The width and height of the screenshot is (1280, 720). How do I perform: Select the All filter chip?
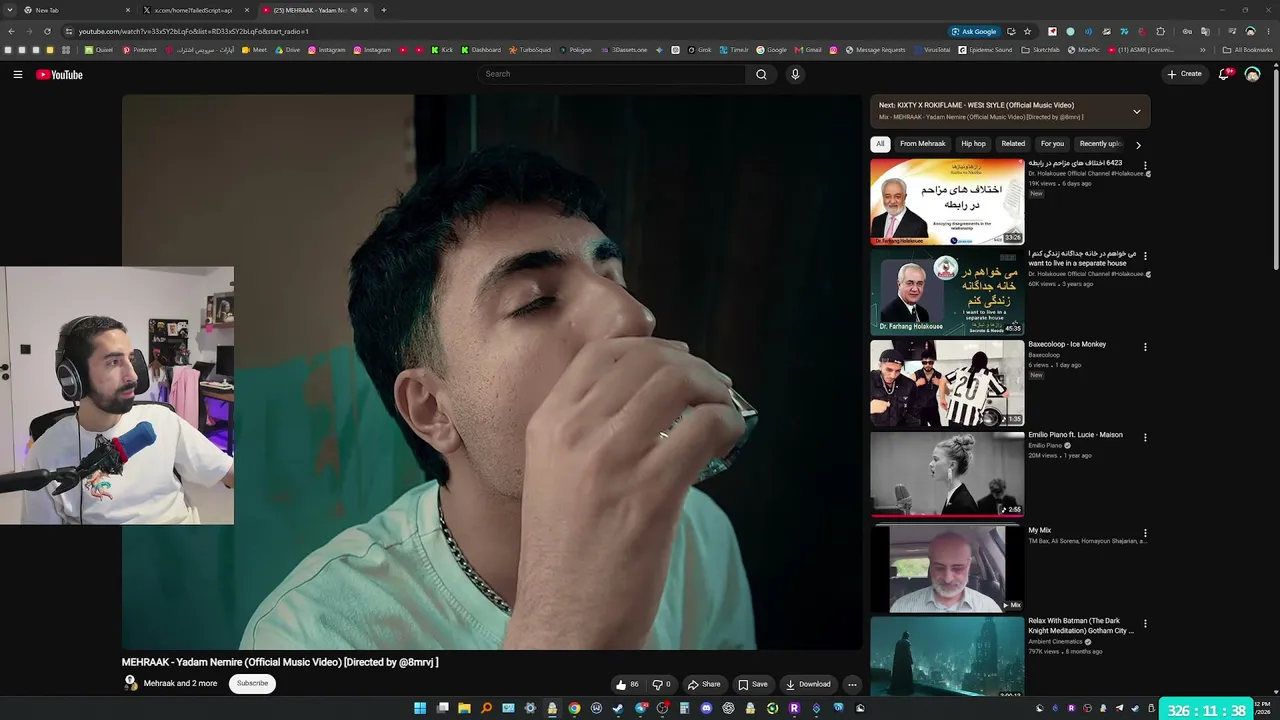(x=880, y=144)
